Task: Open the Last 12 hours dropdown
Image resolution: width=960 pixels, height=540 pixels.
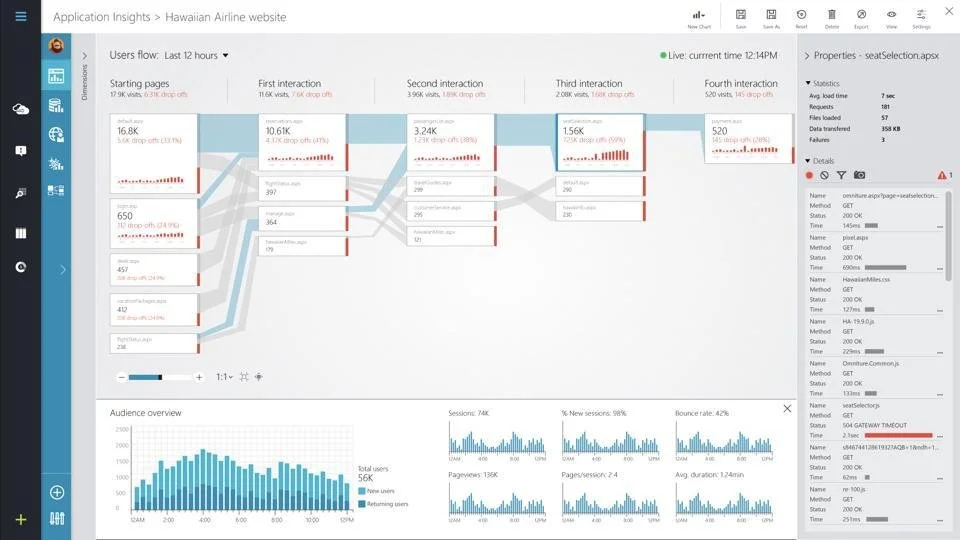Action: click(x=196, y=55)
